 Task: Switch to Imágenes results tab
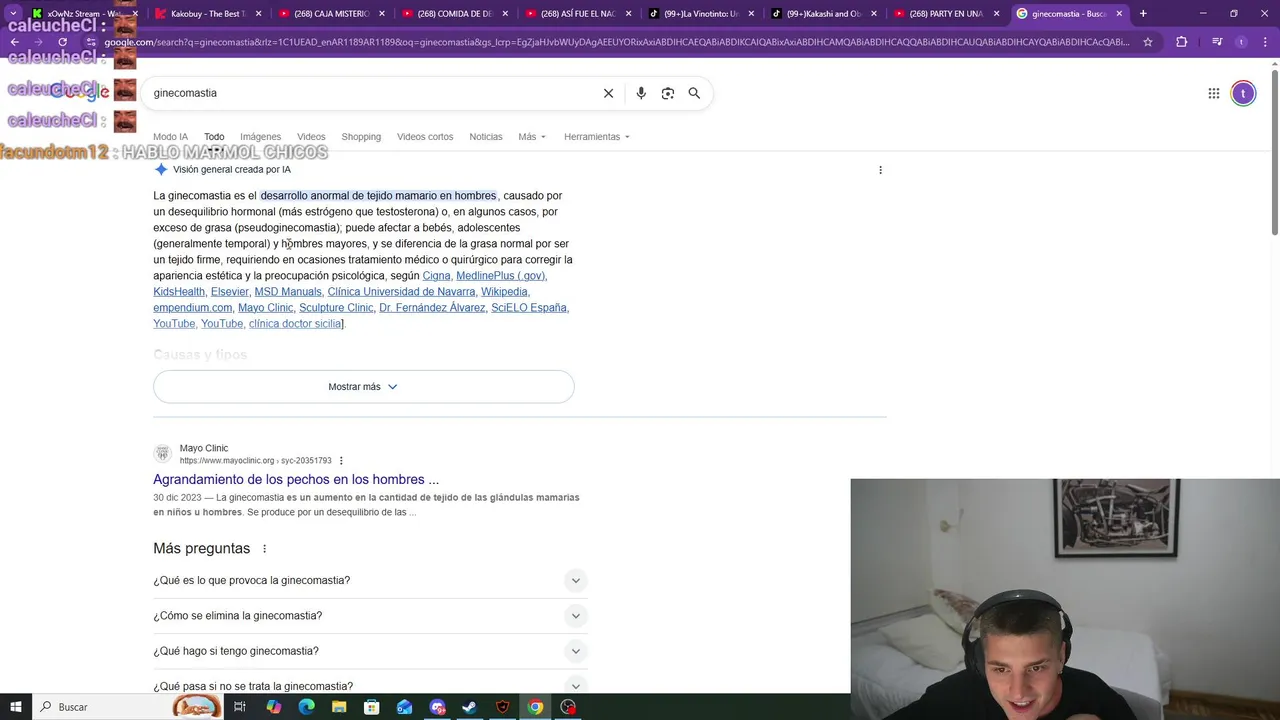pos(260,137)
